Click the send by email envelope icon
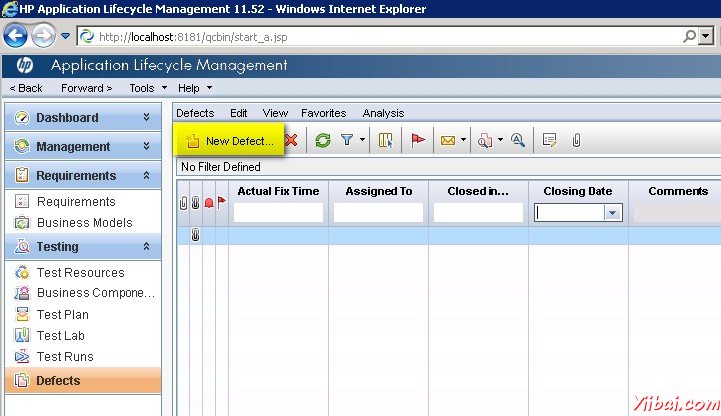This screenshot has height=416, width=721. pos(448,141)
